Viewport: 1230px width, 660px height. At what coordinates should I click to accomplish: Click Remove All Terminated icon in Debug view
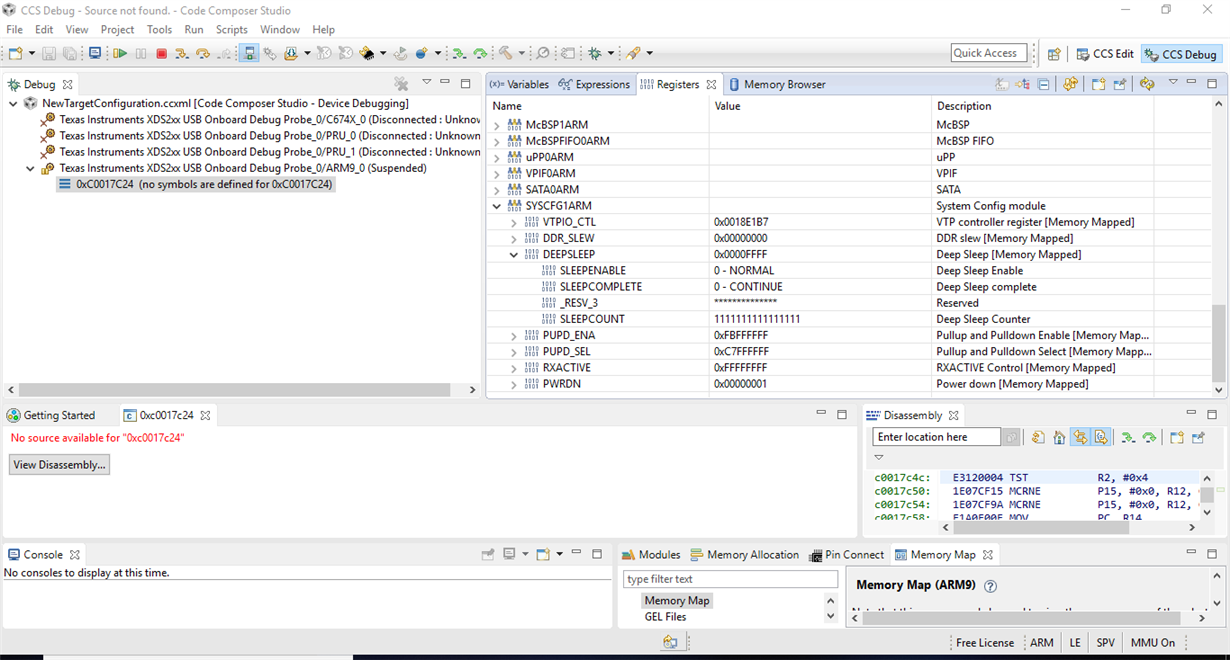401,84
